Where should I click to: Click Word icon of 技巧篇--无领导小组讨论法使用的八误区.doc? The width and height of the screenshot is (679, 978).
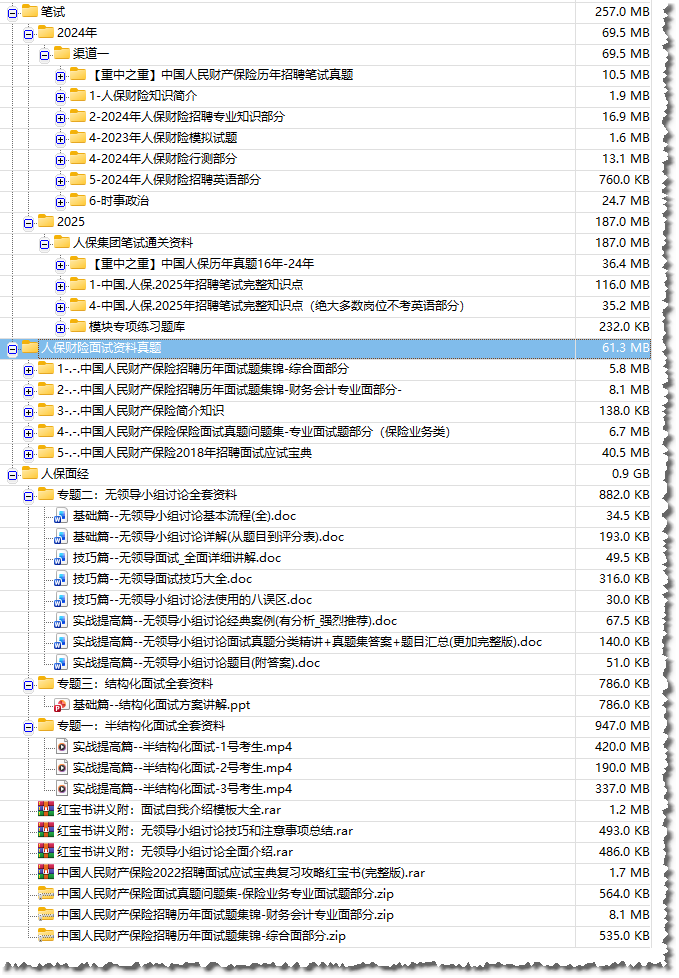(61, 600)
